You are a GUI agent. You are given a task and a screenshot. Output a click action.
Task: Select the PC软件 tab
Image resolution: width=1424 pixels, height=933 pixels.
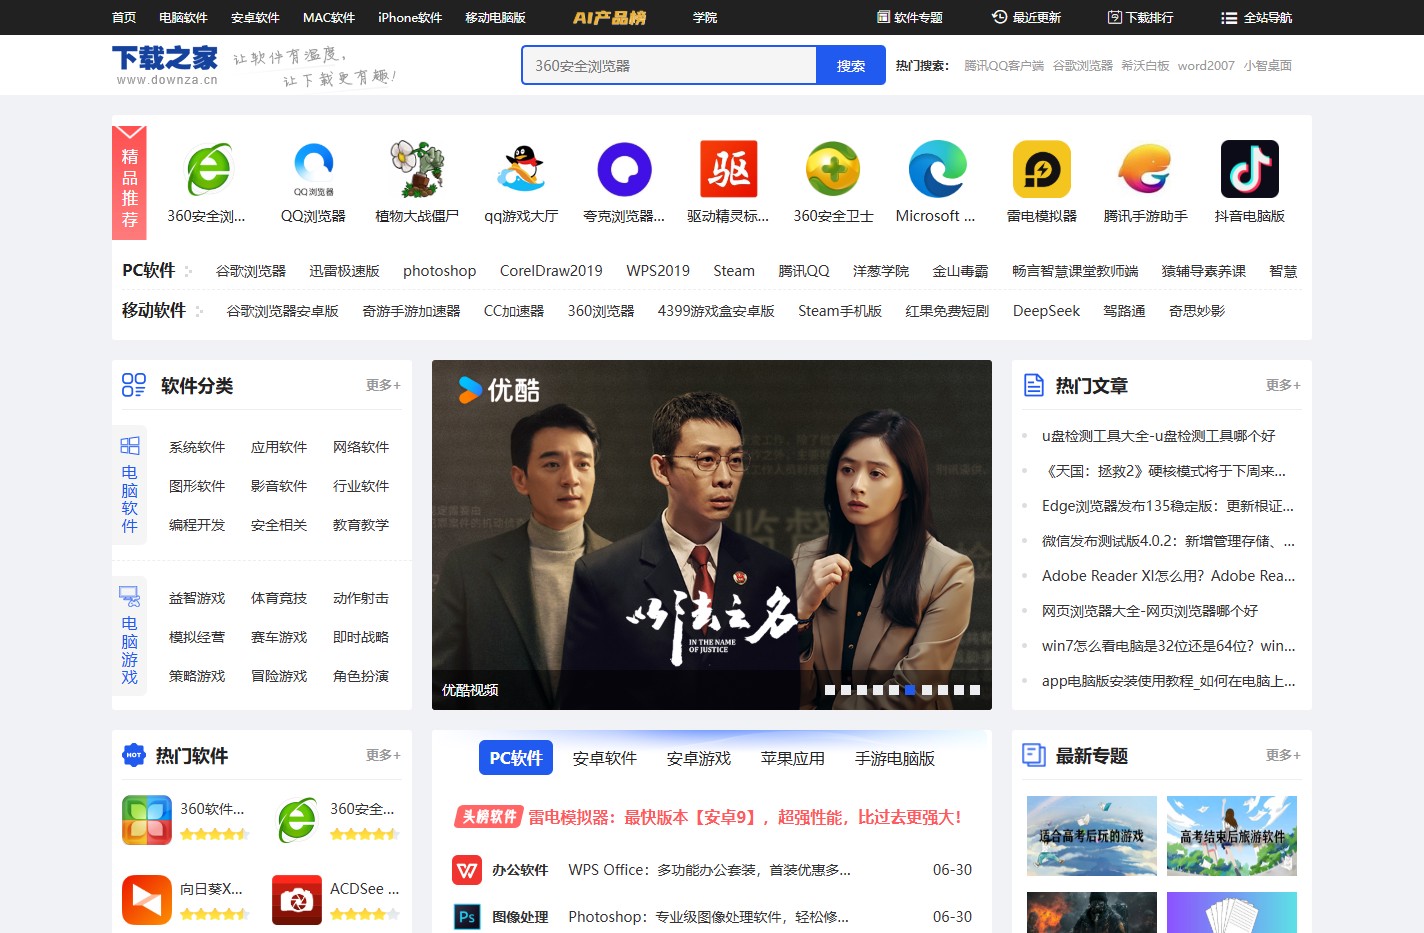516,758
